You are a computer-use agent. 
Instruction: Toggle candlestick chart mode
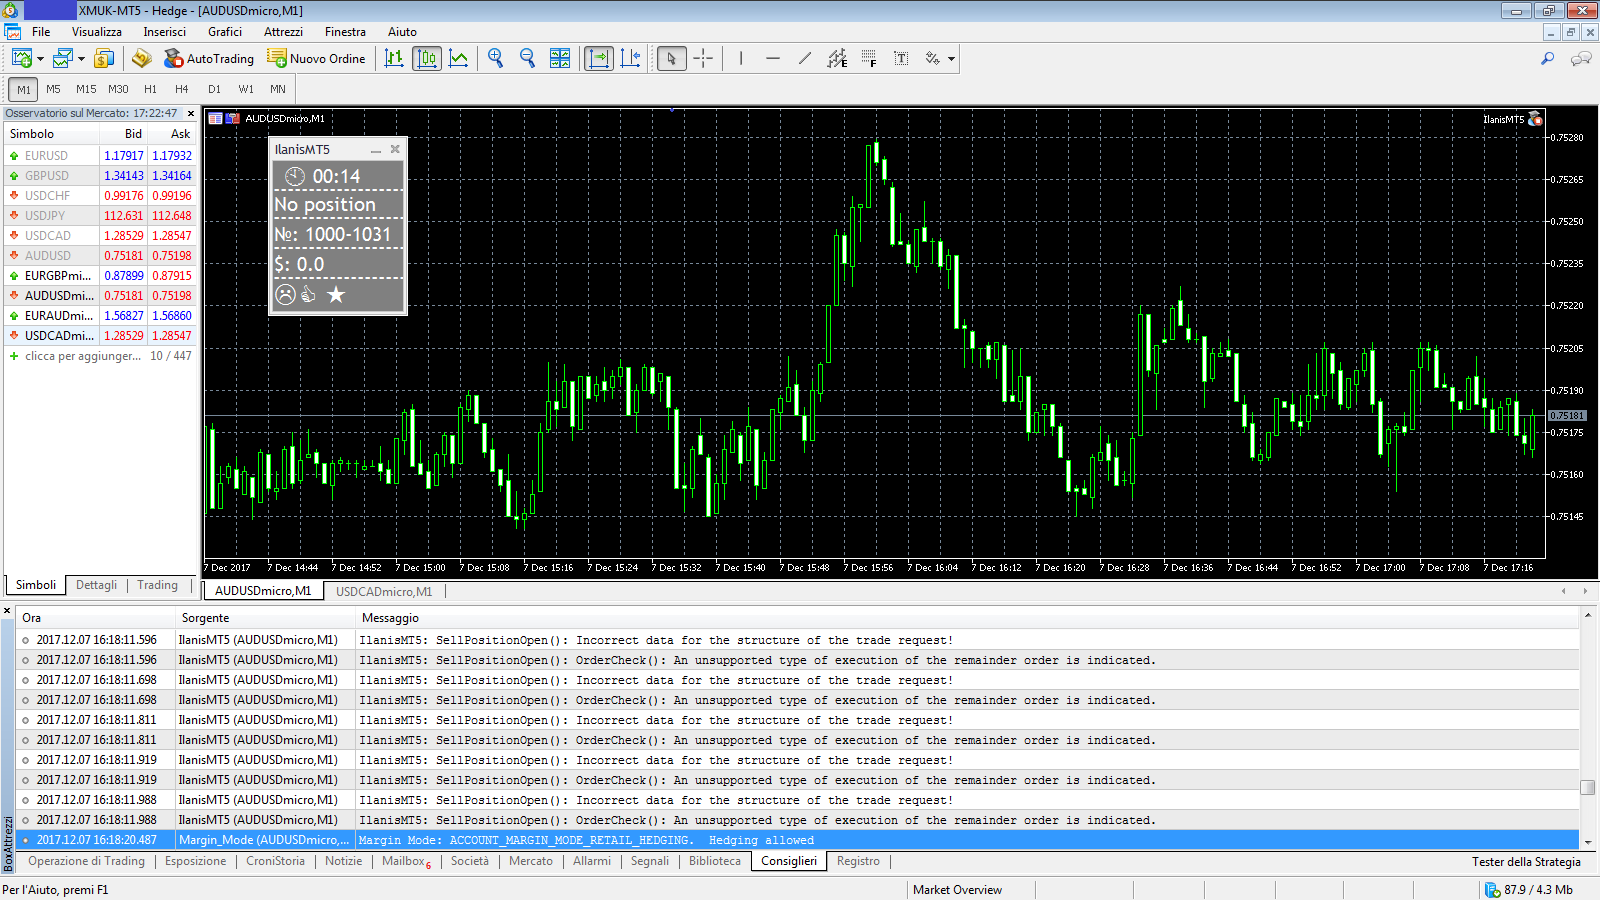tap(427, 58)
